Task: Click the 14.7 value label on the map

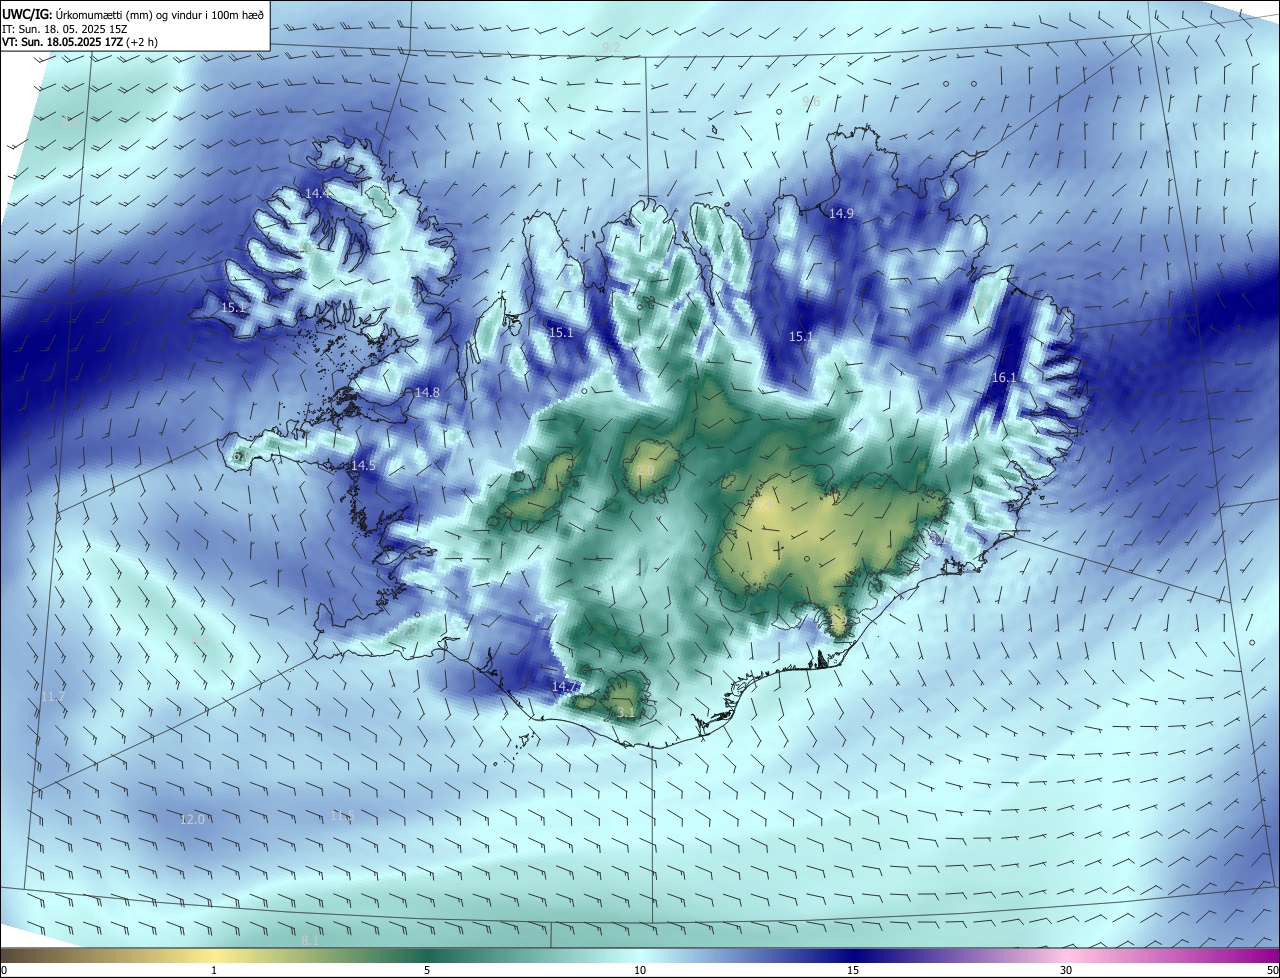Action: click(x=565, y=687)
